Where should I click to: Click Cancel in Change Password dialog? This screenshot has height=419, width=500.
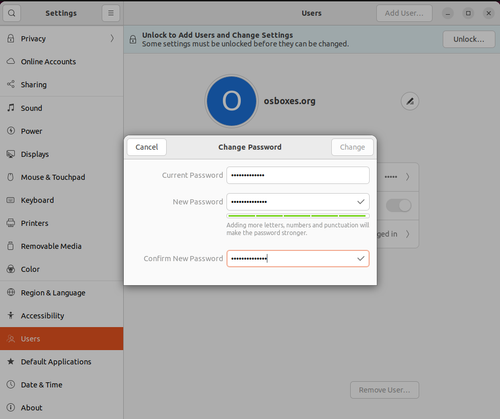(147, 147)
